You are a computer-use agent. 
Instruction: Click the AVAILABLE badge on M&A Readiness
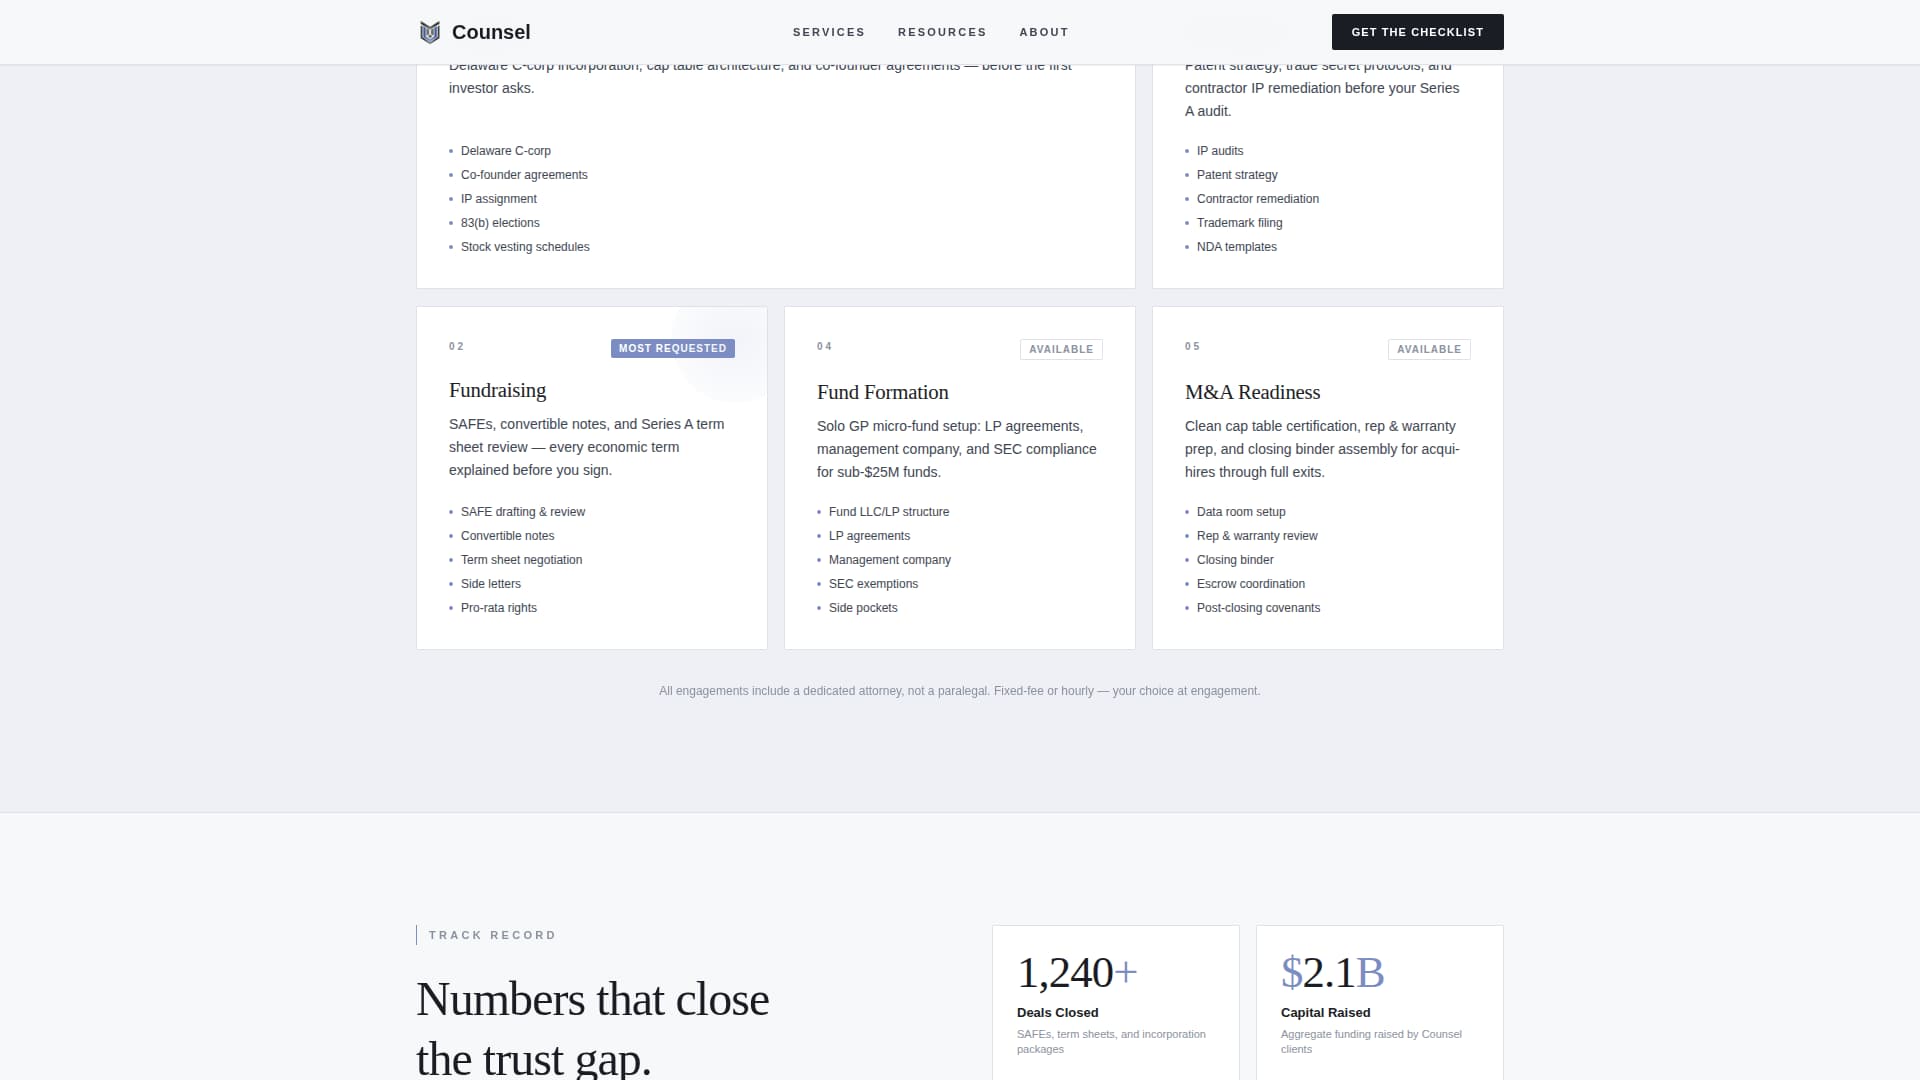(1429, 349)
